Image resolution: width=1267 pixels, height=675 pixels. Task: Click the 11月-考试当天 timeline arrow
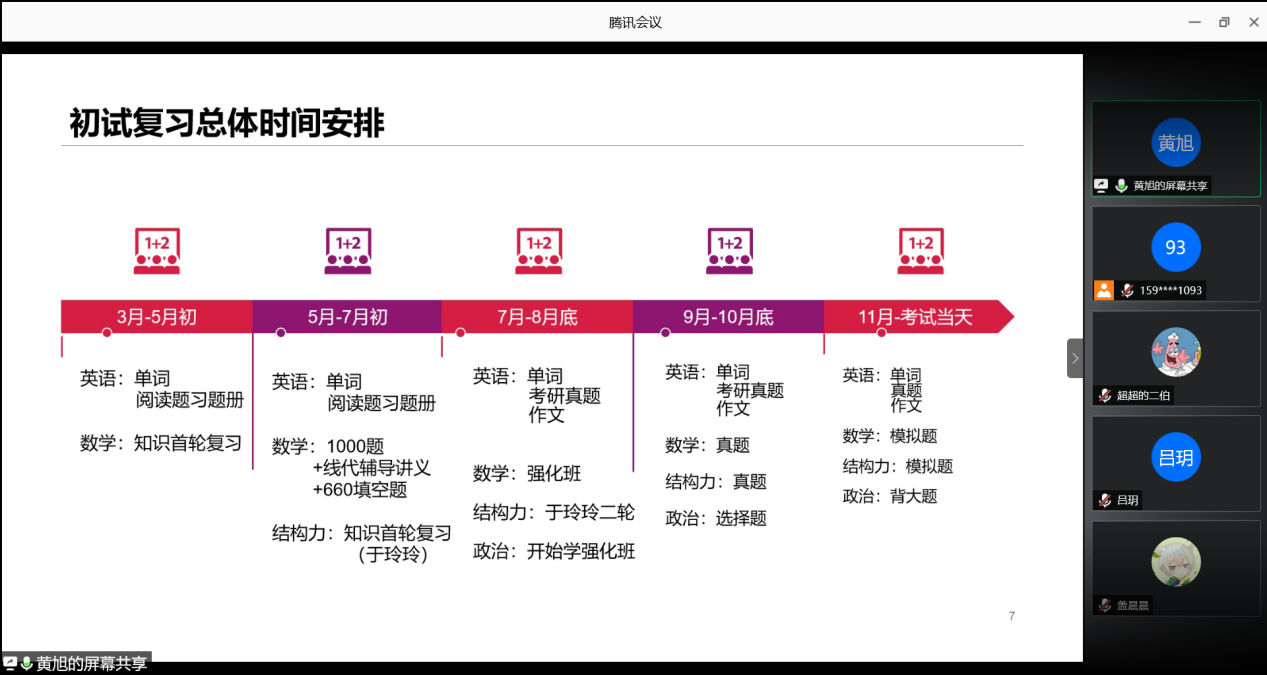[x=915, y=317]
